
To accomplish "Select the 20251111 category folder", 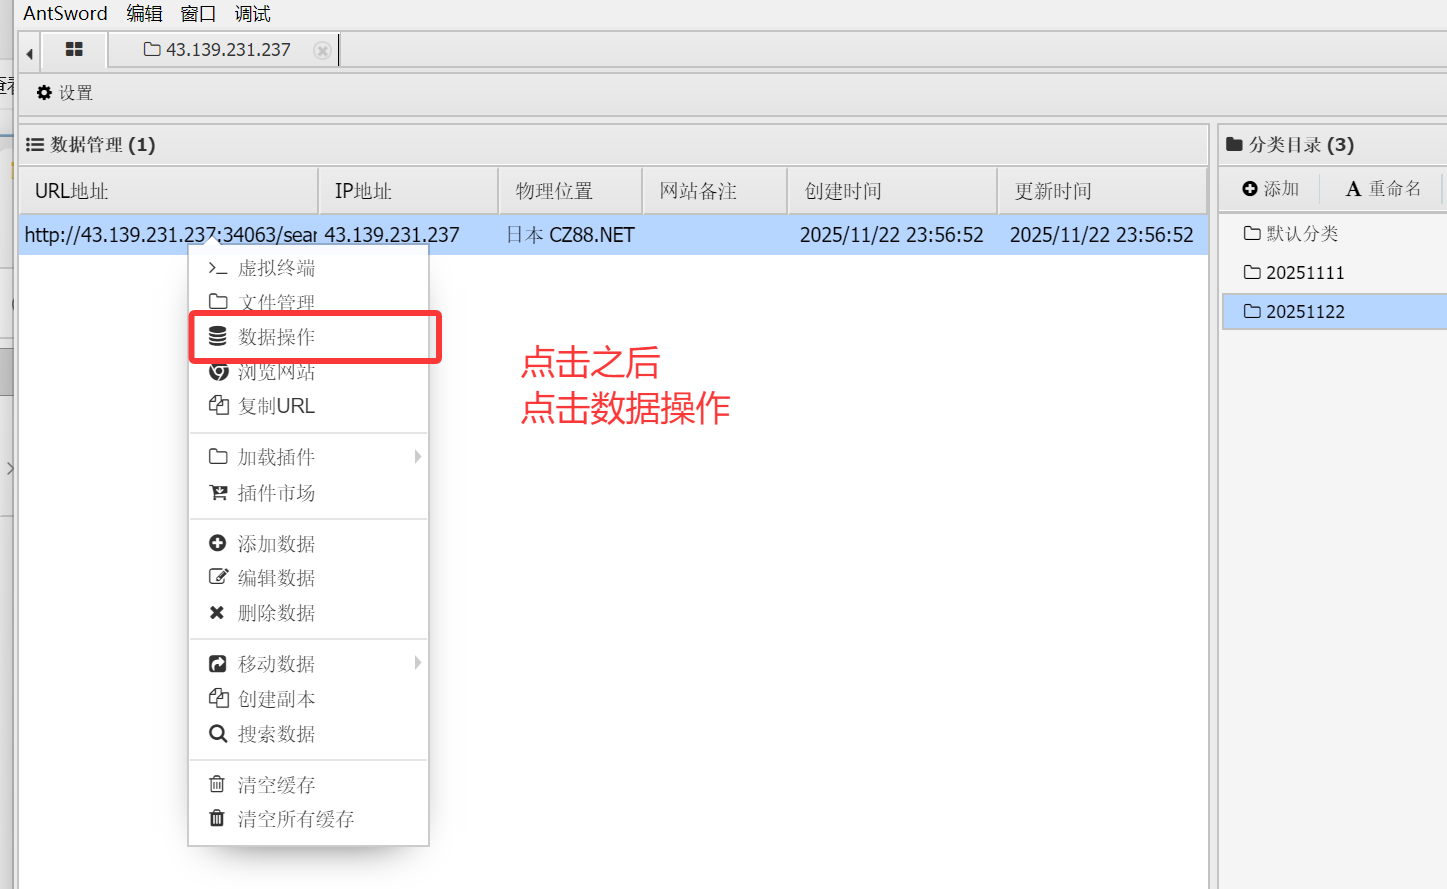I will [1334, 272].
